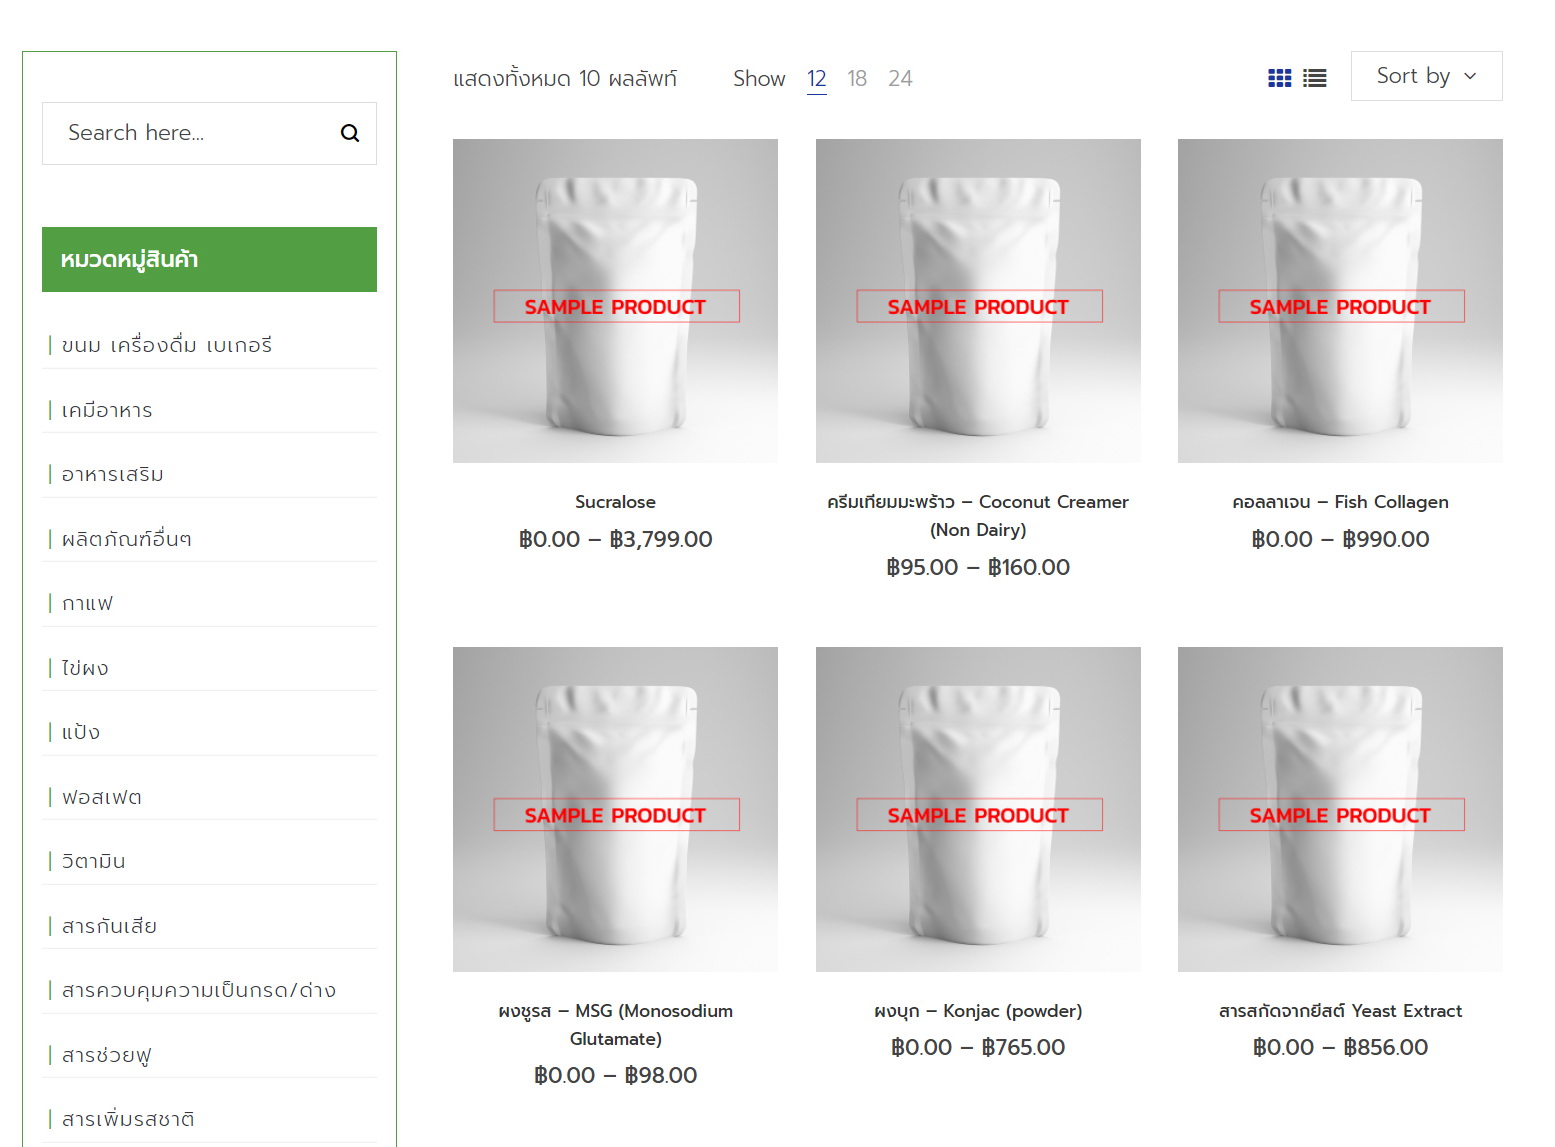Go to the อาหารเสริม category
Screen dimensions: 1555x1147
(112, 474)
